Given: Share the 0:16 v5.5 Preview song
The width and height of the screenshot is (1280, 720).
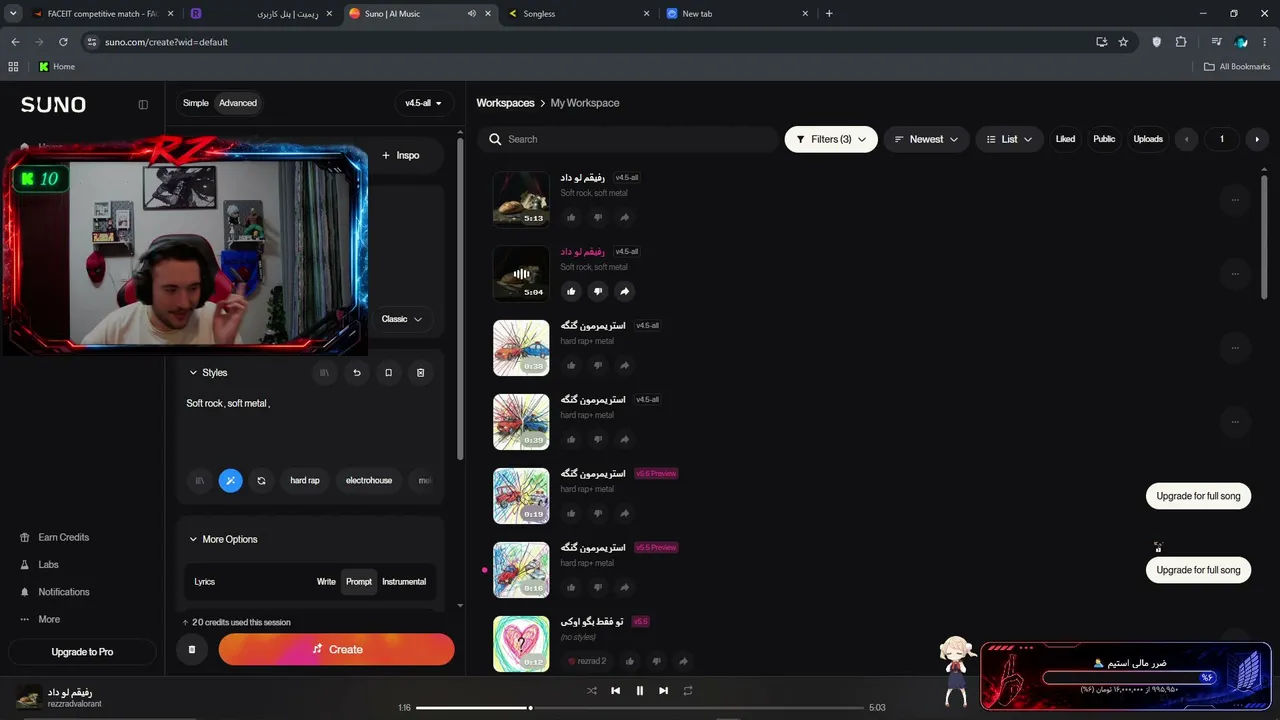Looking at the screenshot, I should pyautogui.click(x=625, y=587).
